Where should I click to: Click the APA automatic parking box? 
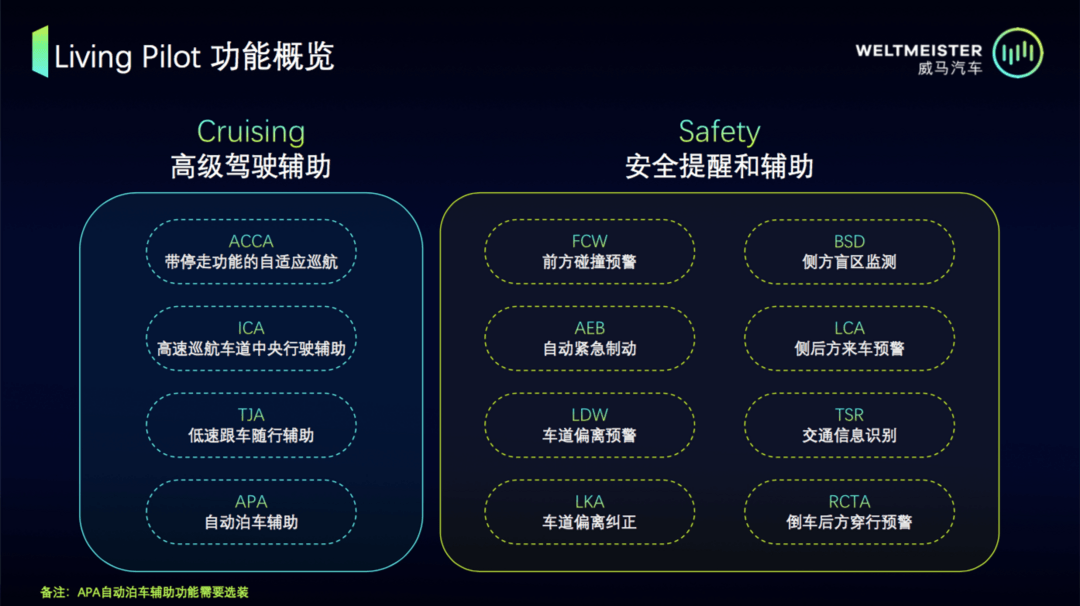(251, 512)
